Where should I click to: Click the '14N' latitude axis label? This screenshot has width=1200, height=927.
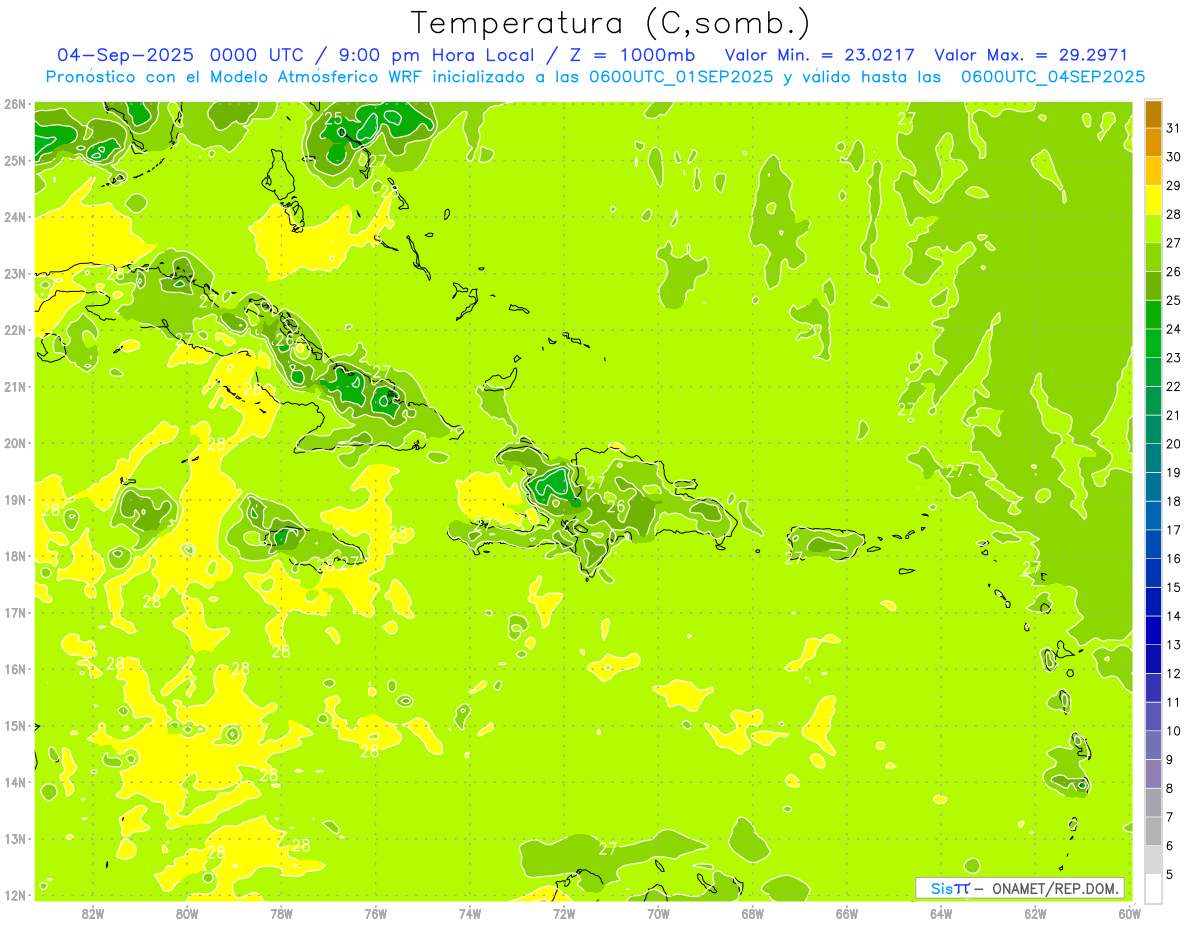click(x=15, y=782)
